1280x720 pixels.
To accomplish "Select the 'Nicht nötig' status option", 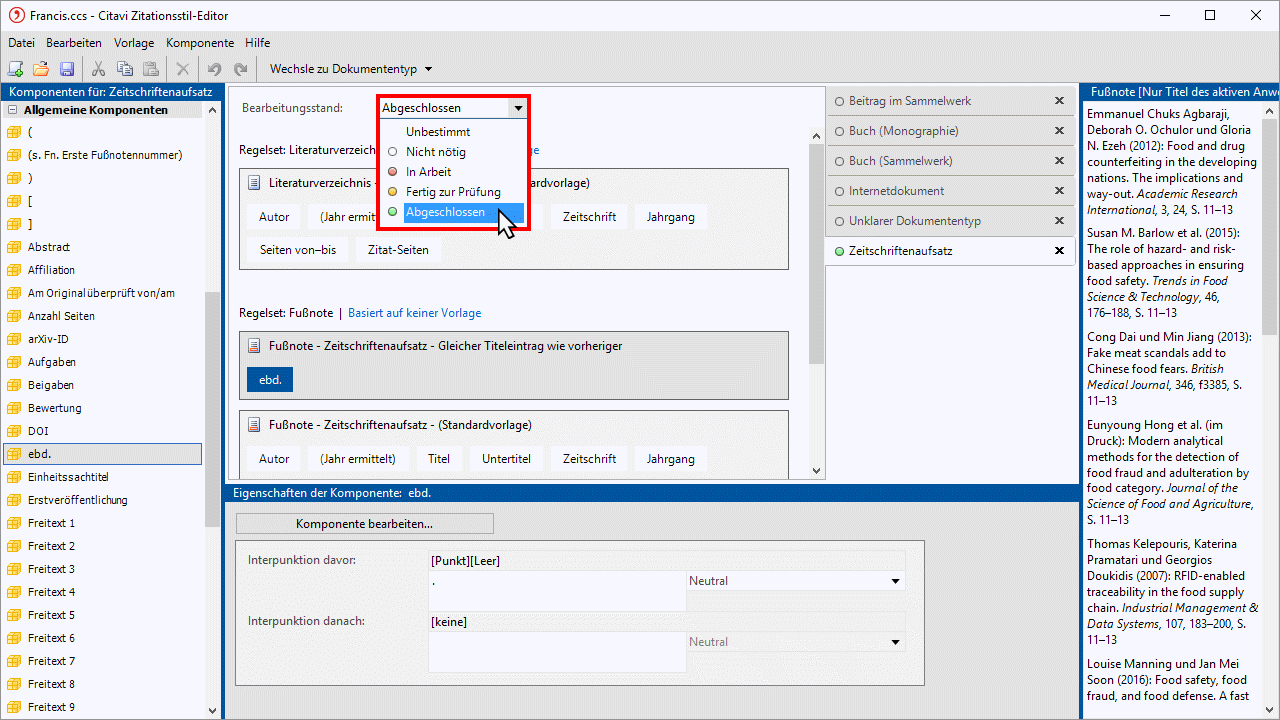I will pos(435,152).
